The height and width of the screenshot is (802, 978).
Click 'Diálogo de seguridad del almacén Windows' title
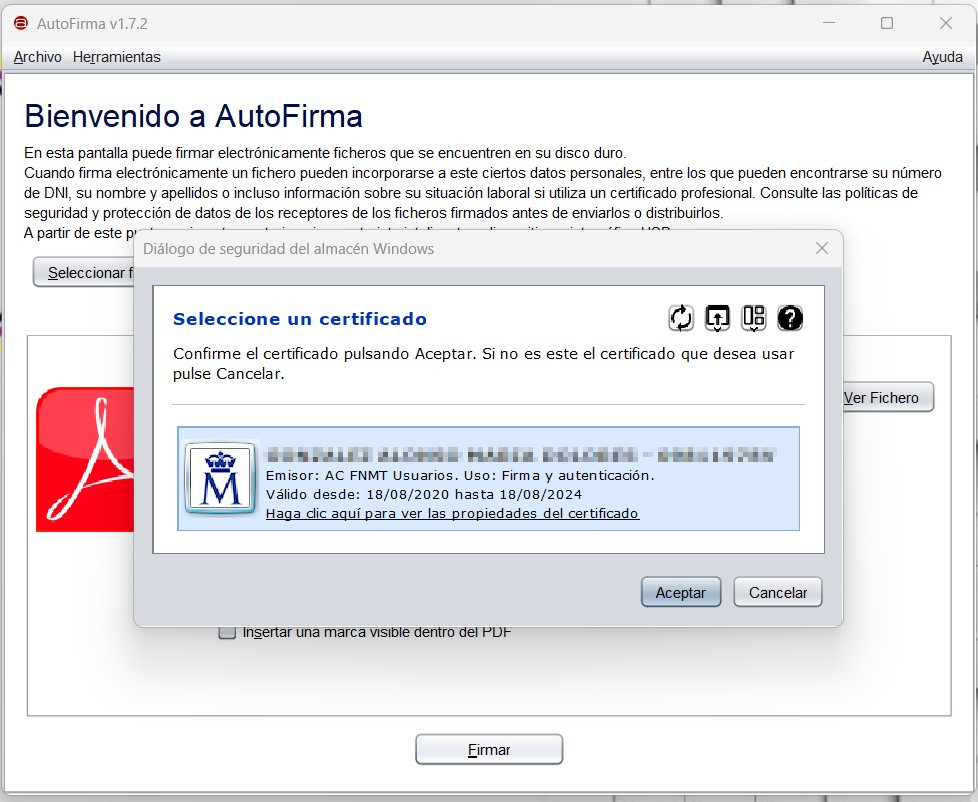tap(289, 249)
